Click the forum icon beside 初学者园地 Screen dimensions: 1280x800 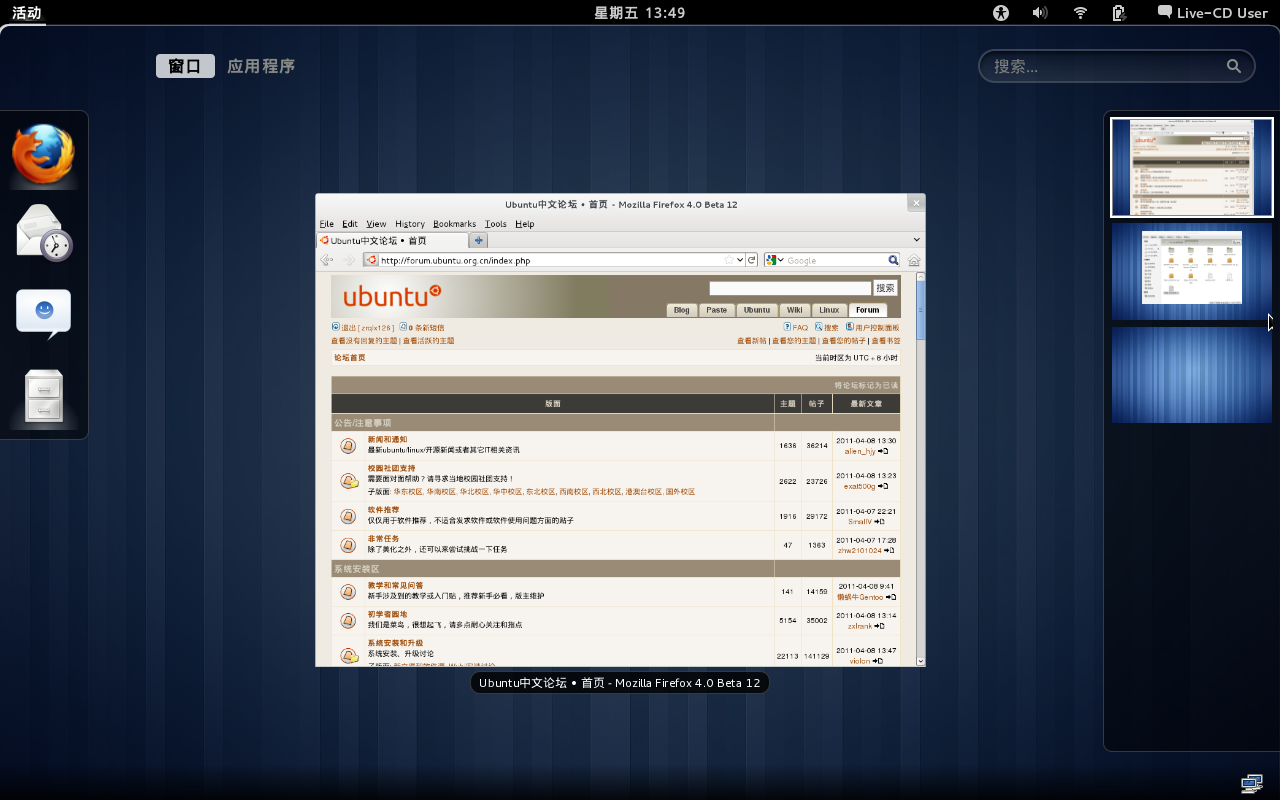(x=348, y=620)
